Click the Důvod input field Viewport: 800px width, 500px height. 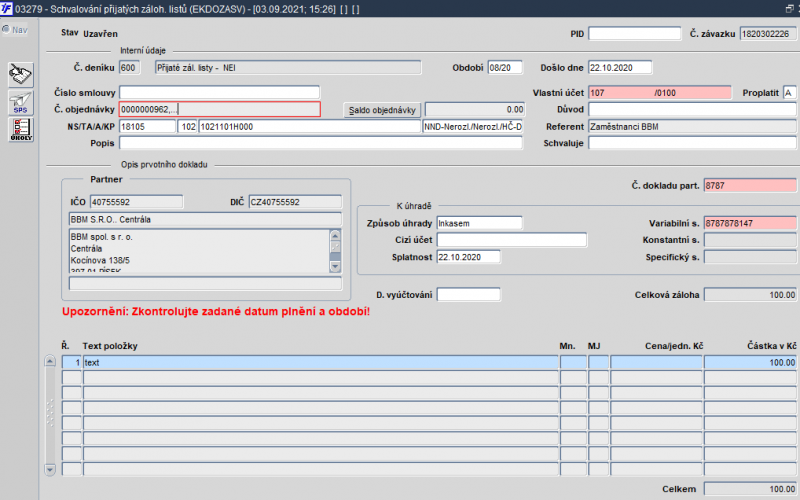click(x=692, y=109)
